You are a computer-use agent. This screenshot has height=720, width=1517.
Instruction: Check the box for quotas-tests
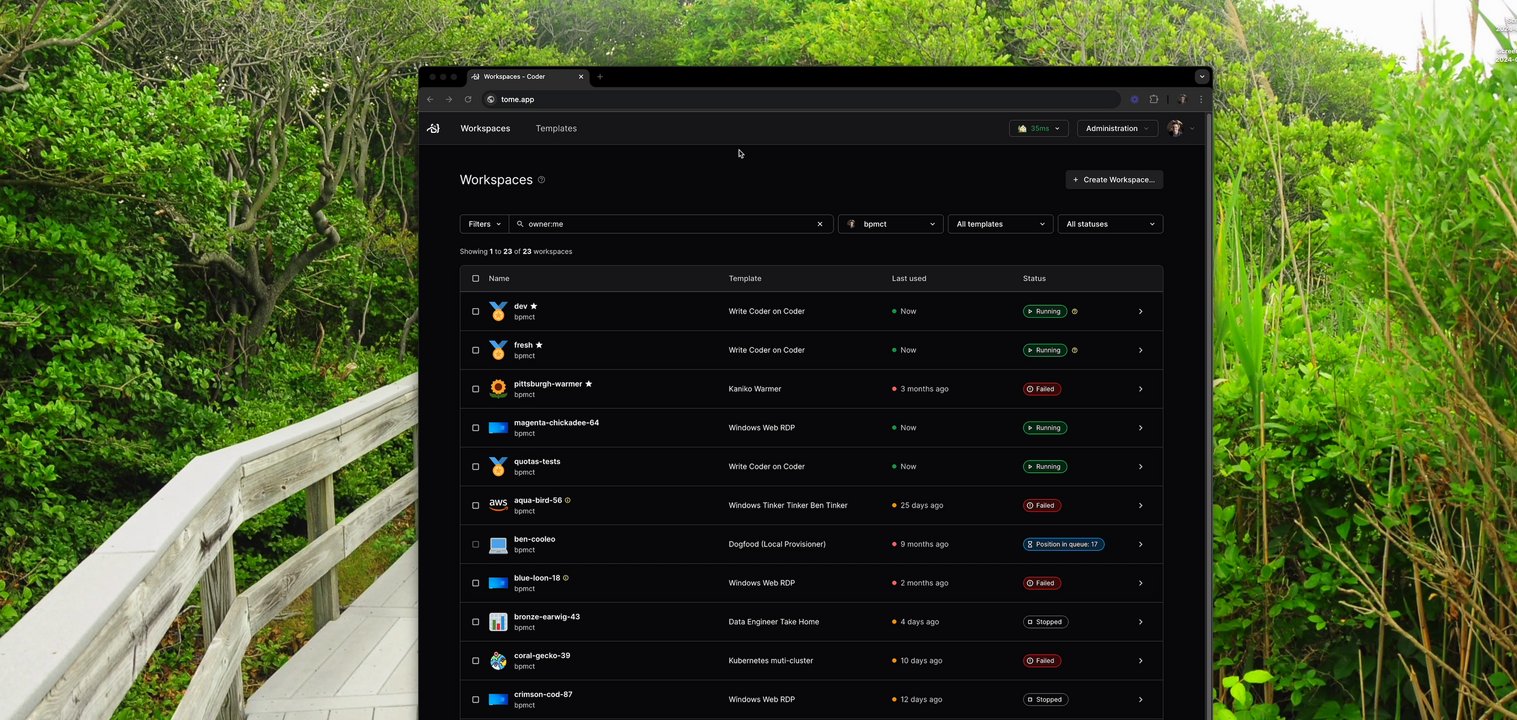pos(475,467)
